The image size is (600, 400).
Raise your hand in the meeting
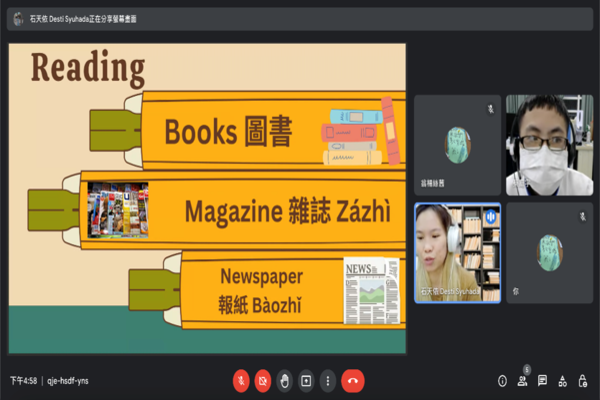click(x=285, y=380)
